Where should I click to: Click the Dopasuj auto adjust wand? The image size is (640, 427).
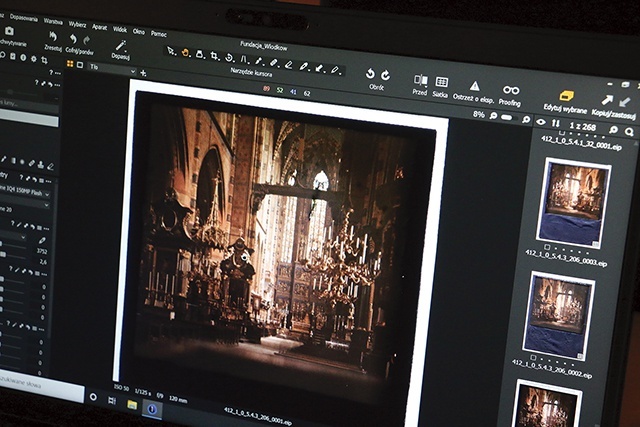[x=121, y=45]
